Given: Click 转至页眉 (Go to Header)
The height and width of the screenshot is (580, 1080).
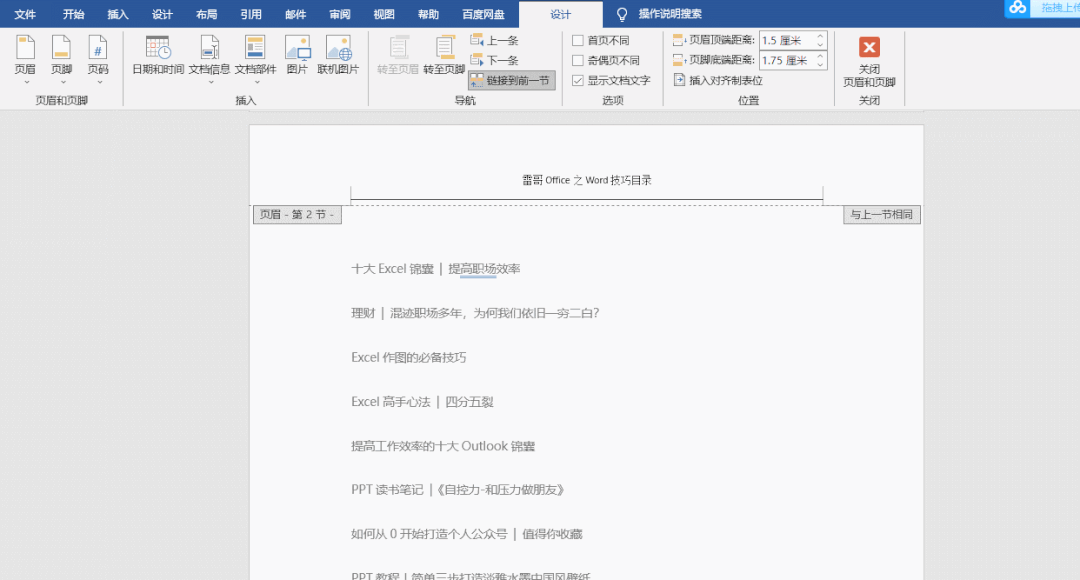Looking at the screenshot, I should (398, 55).
